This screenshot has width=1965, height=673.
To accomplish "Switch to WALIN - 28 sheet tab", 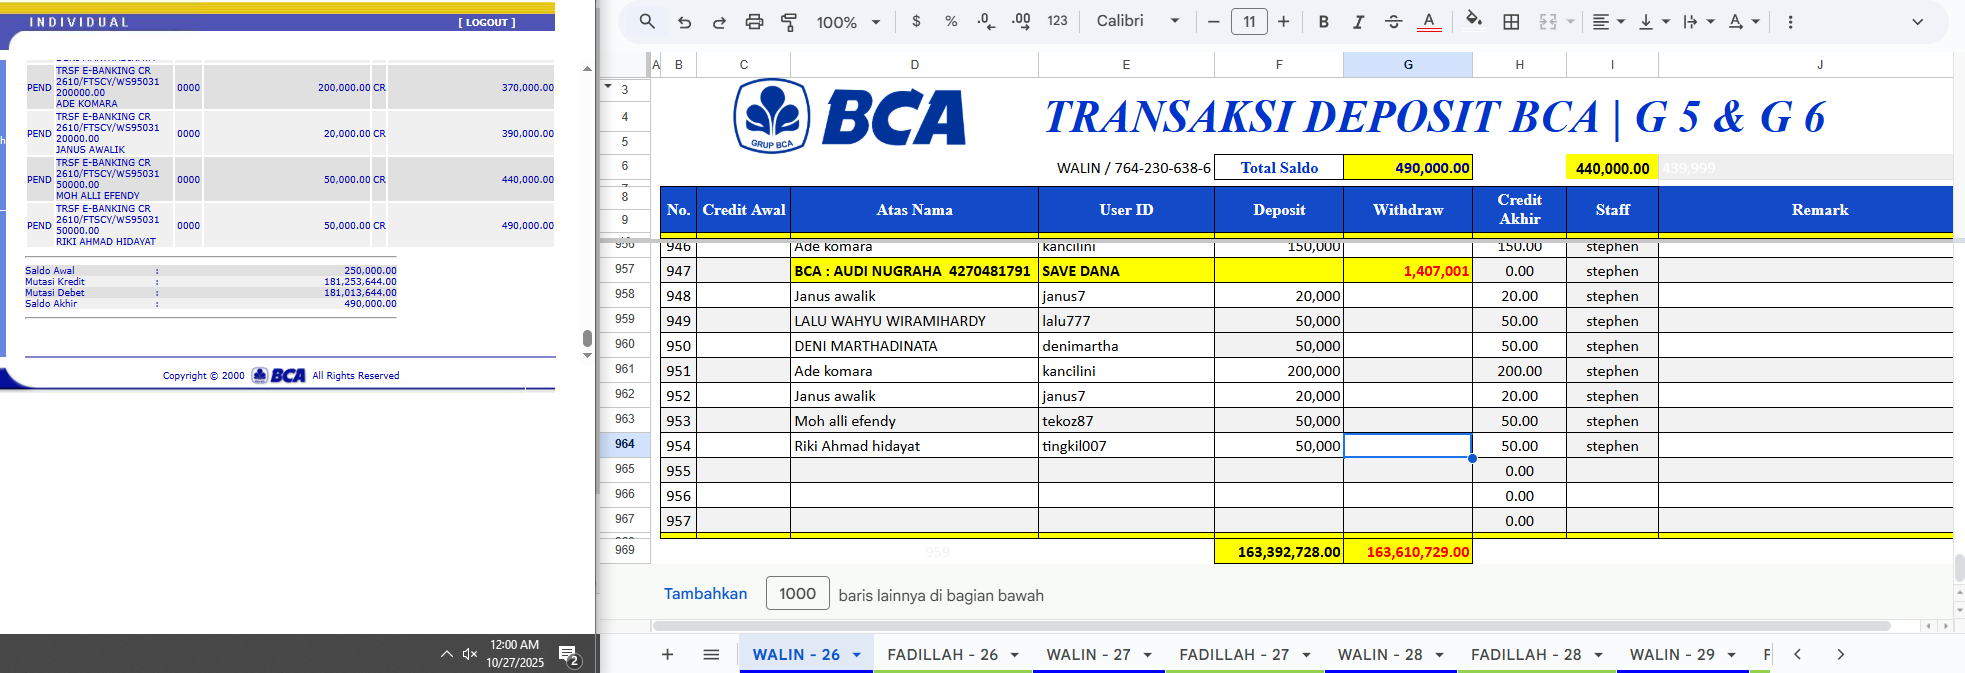I will pyautogui.click(x=1380, y=654).
